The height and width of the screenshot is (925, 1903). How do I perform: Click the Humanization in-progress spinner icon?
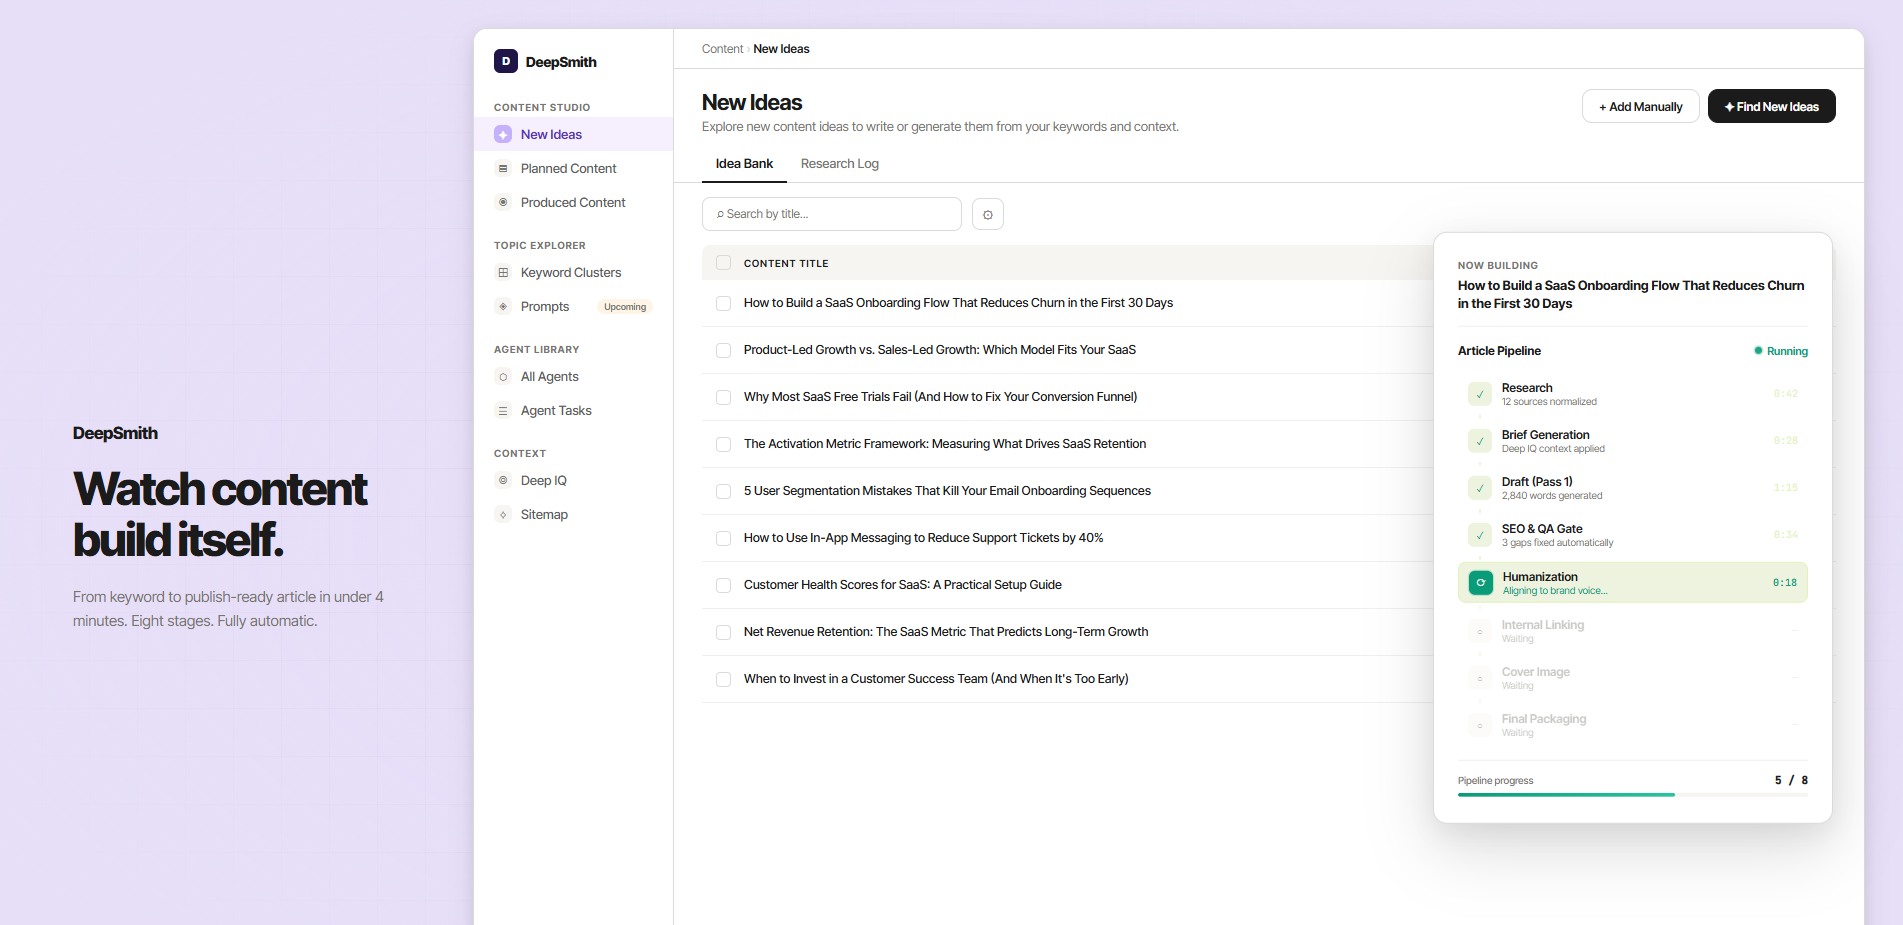[x=1481, y=582]
